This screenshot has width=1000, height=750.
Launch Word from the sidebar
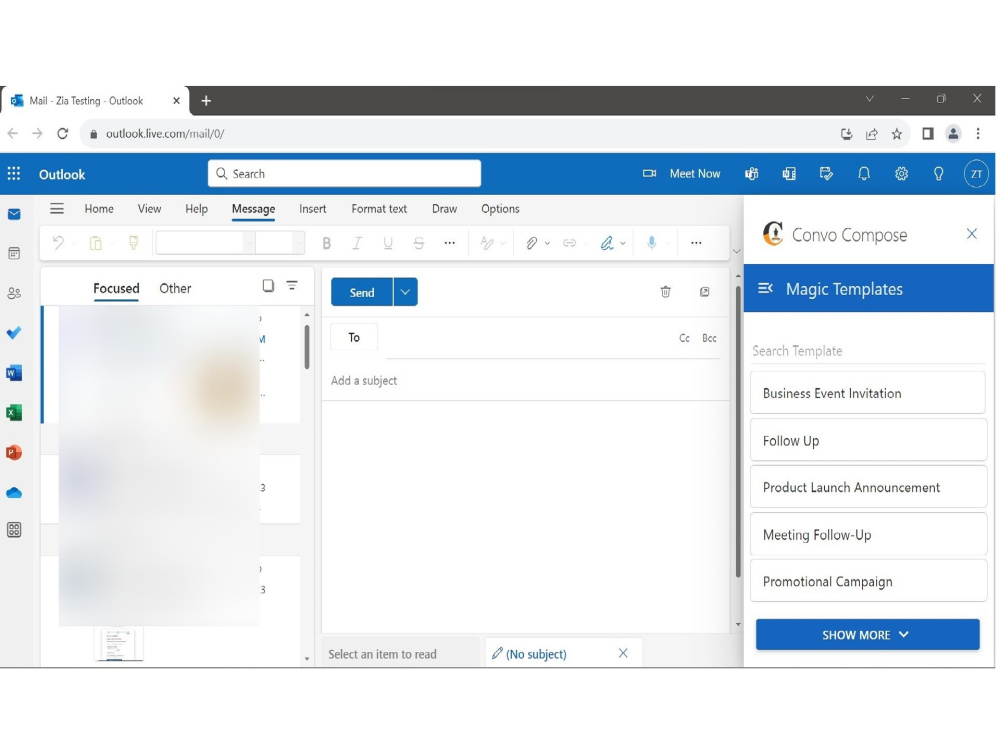(x=14, y=372)
